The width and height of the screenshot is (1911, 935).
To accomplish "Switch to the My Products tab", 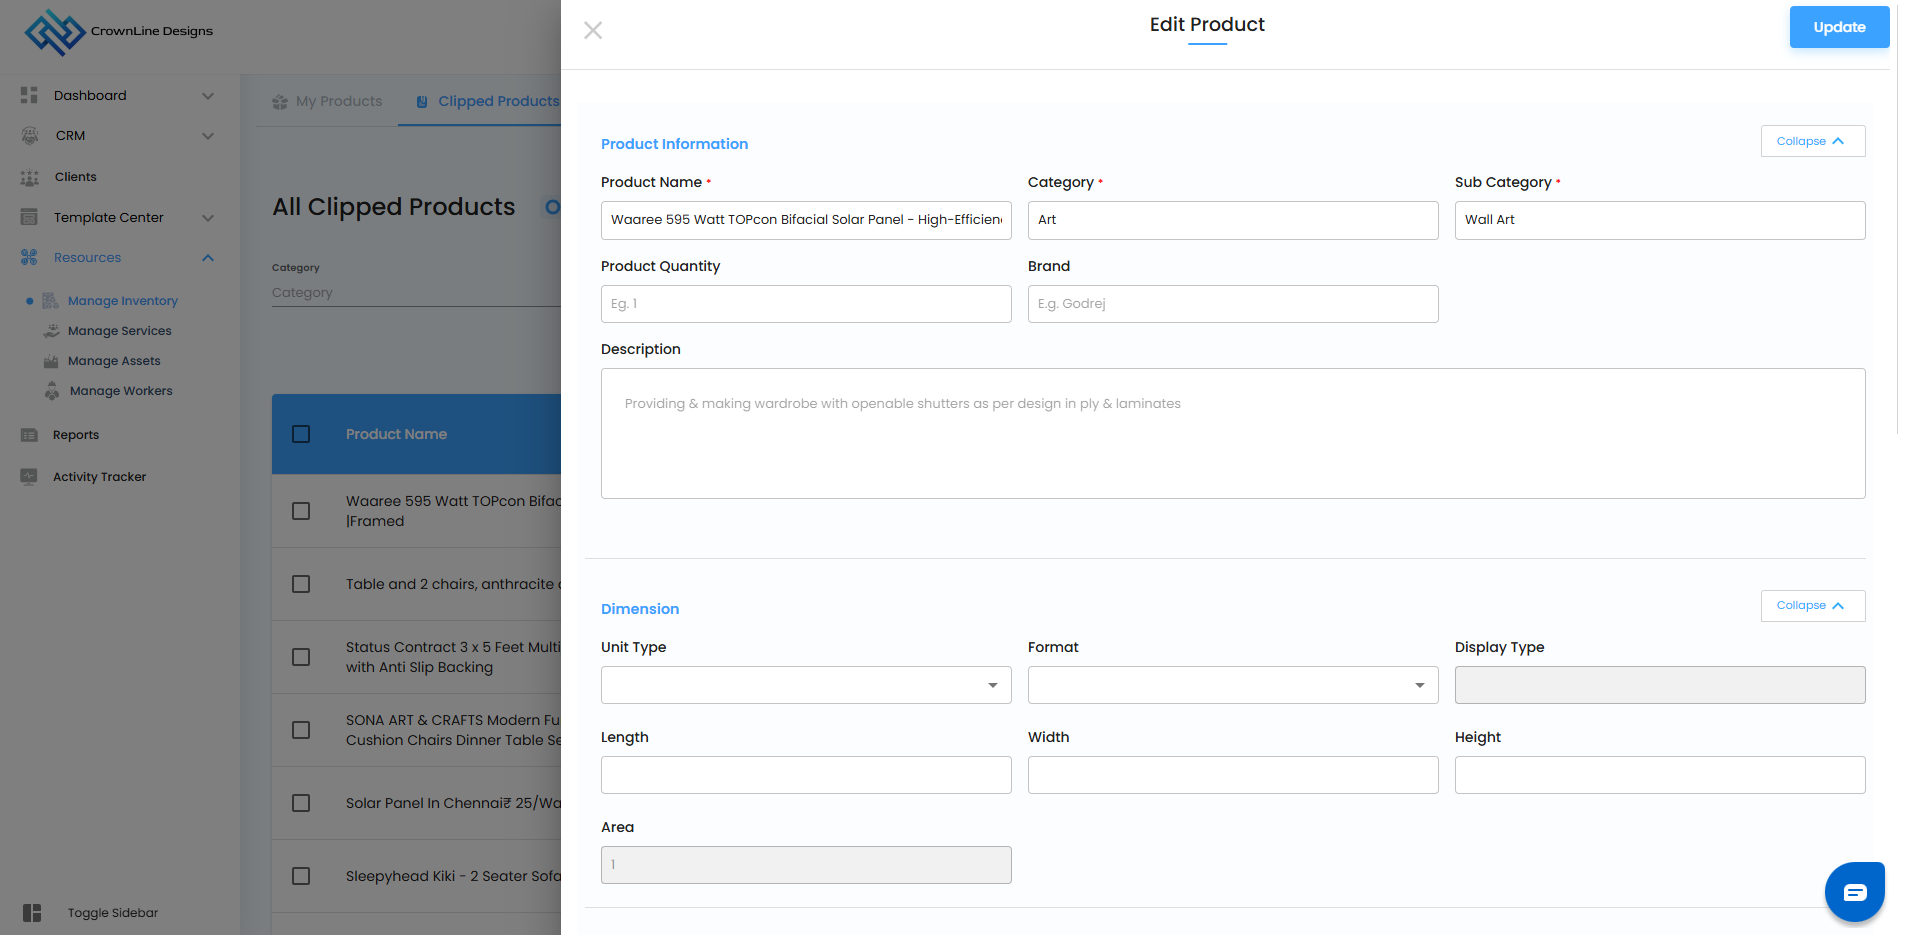I will click(x=328, y=101).
